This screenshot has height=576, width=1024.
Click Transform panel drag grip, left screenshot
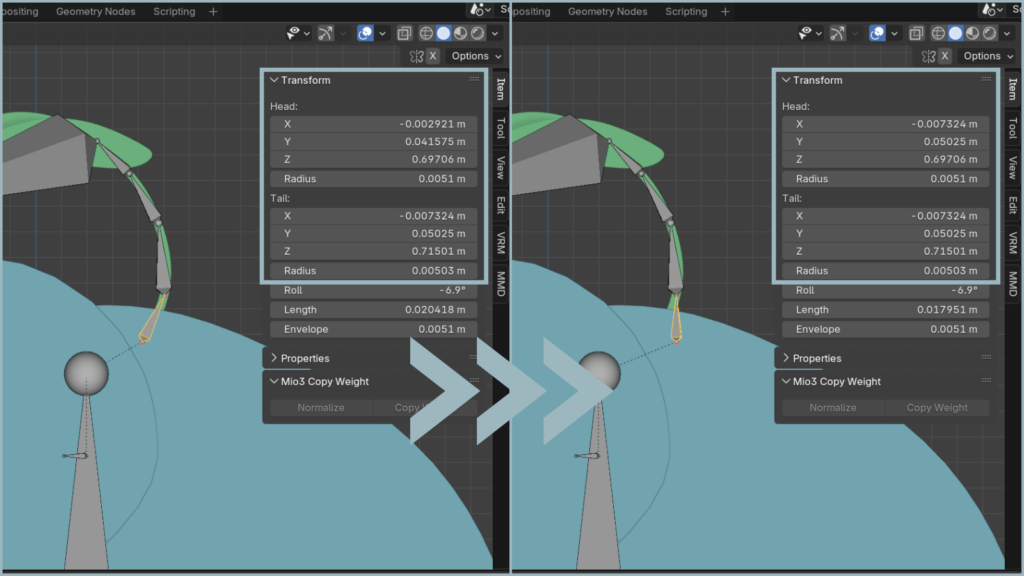tap(474, 79)
